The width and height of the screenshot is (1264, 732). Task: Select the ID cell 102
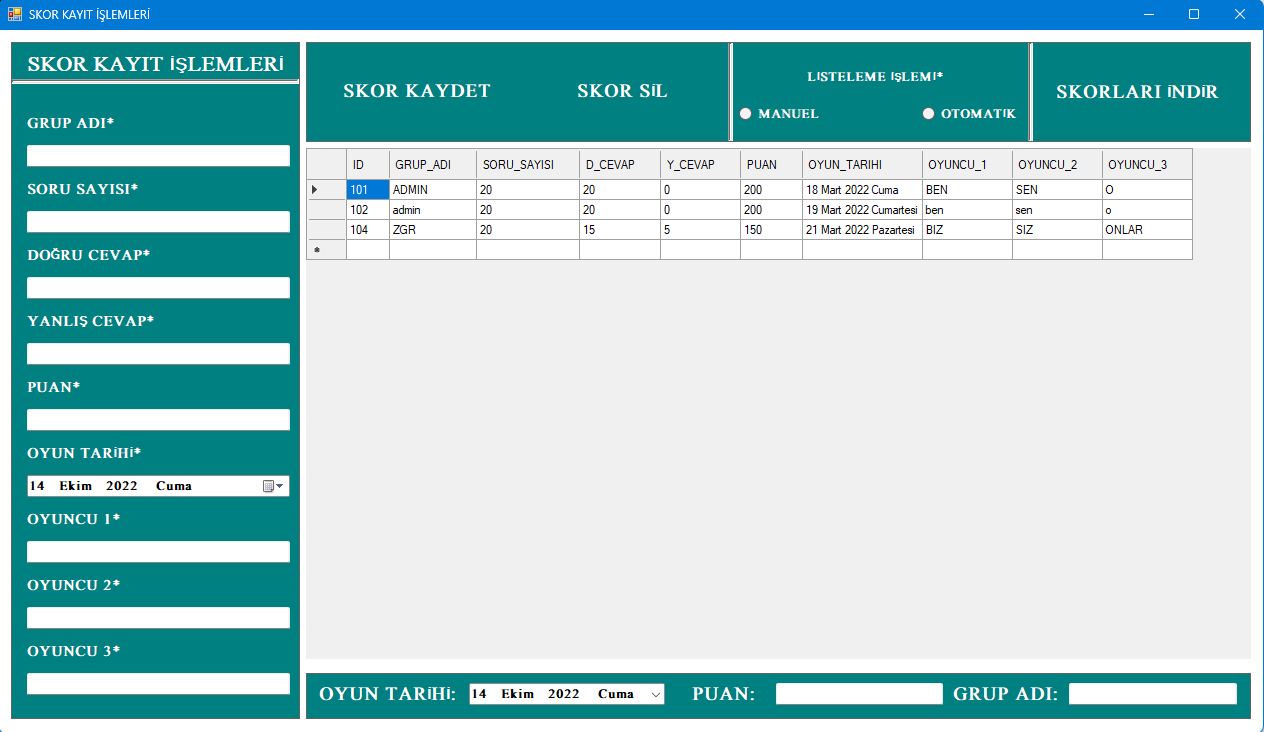[368, 210]
